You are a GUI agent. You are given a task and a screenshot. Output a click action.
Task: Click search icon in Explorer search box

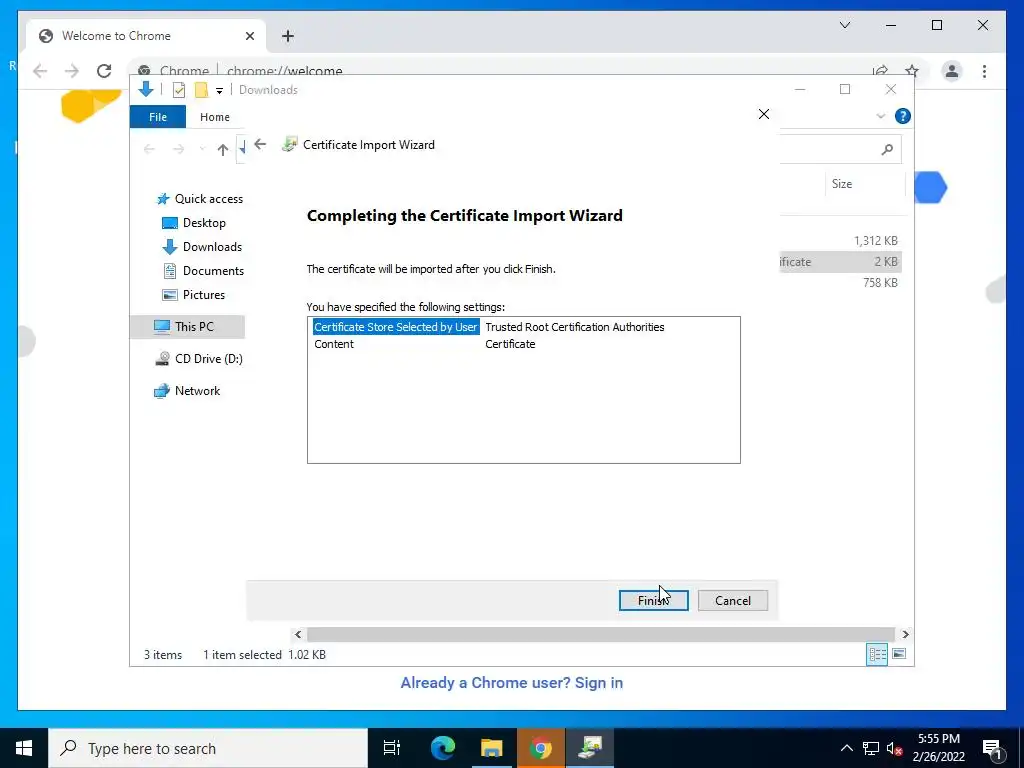coord(887,150)
